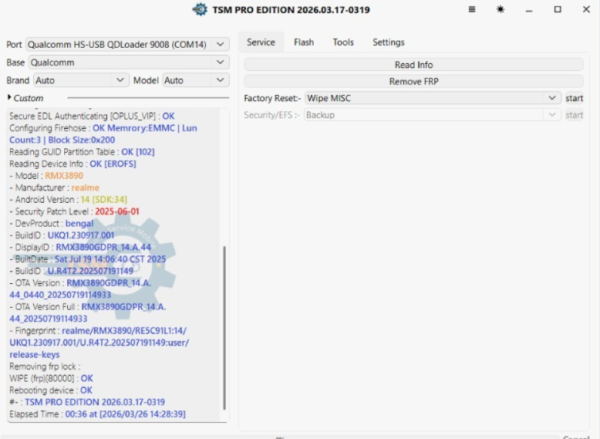The width and height of the screenshot is (600, 439).
Task: Click the '#- : TSM PRO EDITION' log line
Action: (x=87, y=402)
